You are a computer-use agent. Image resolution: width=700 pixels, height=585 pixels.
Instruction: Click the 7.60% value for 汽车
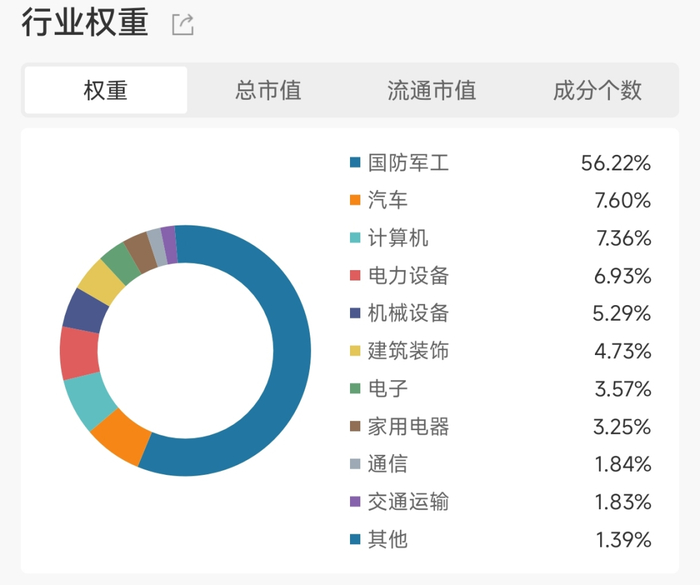tap(622, 201)
